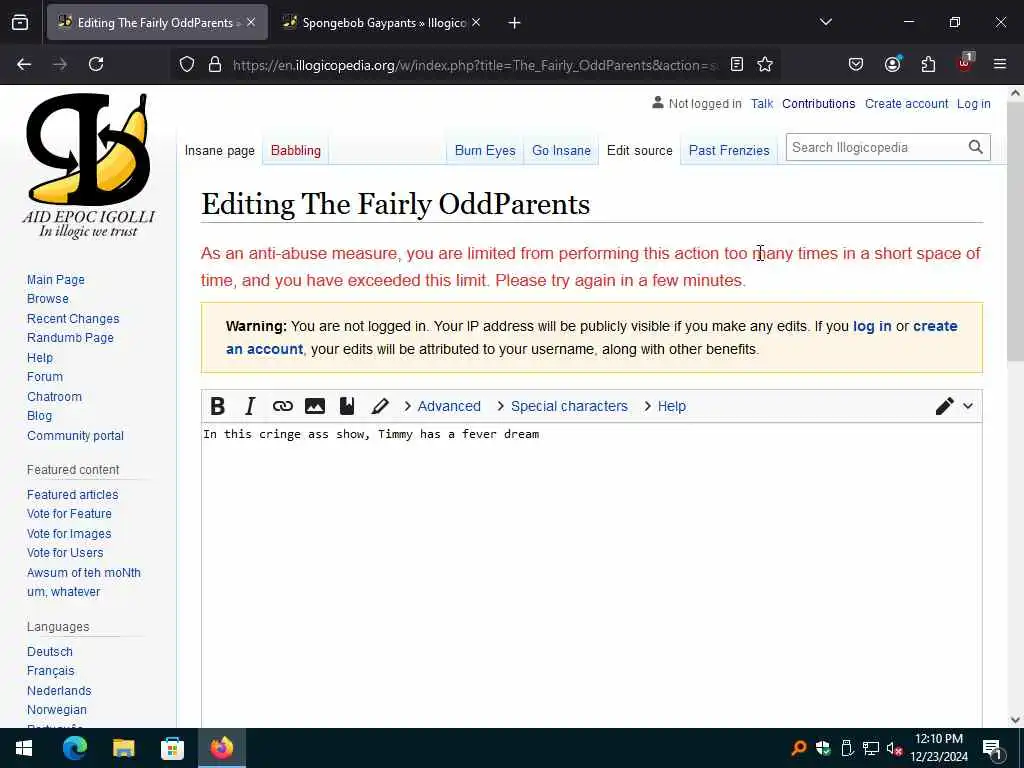Switch to the Go Insane tab
Viewport: 1024px width, 768px height.
click(561, 151)
